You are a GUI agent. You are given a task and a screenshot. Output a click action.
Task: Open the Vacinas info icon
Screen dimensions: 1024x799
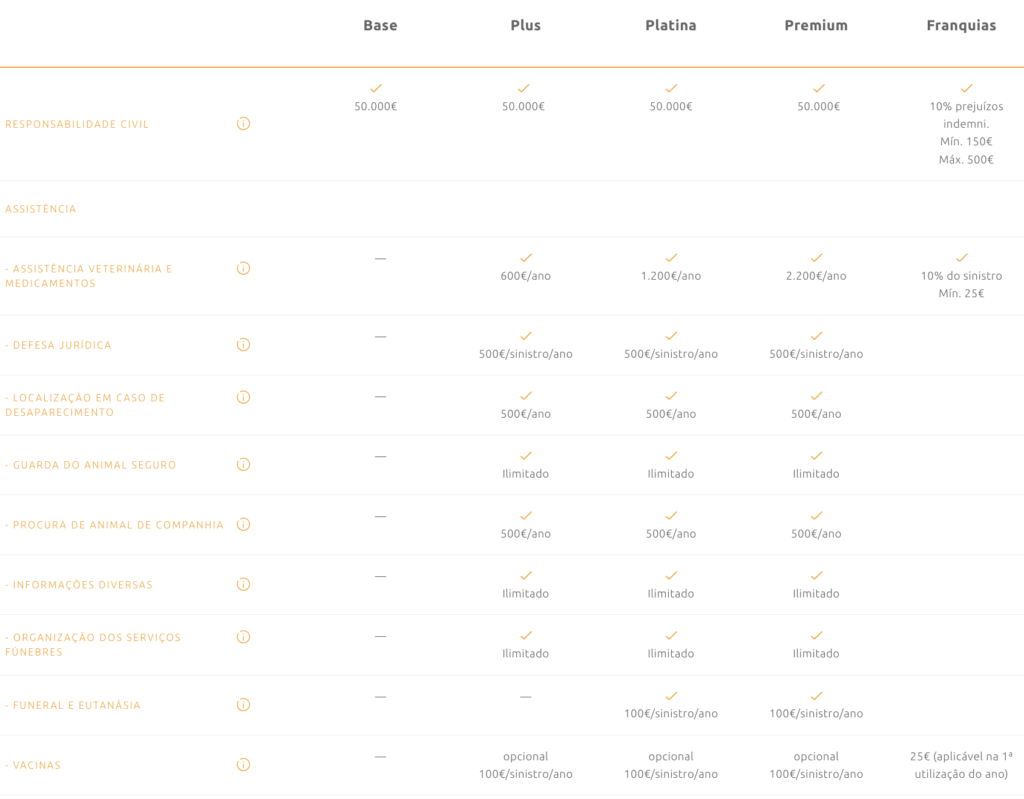pos(243,765)
